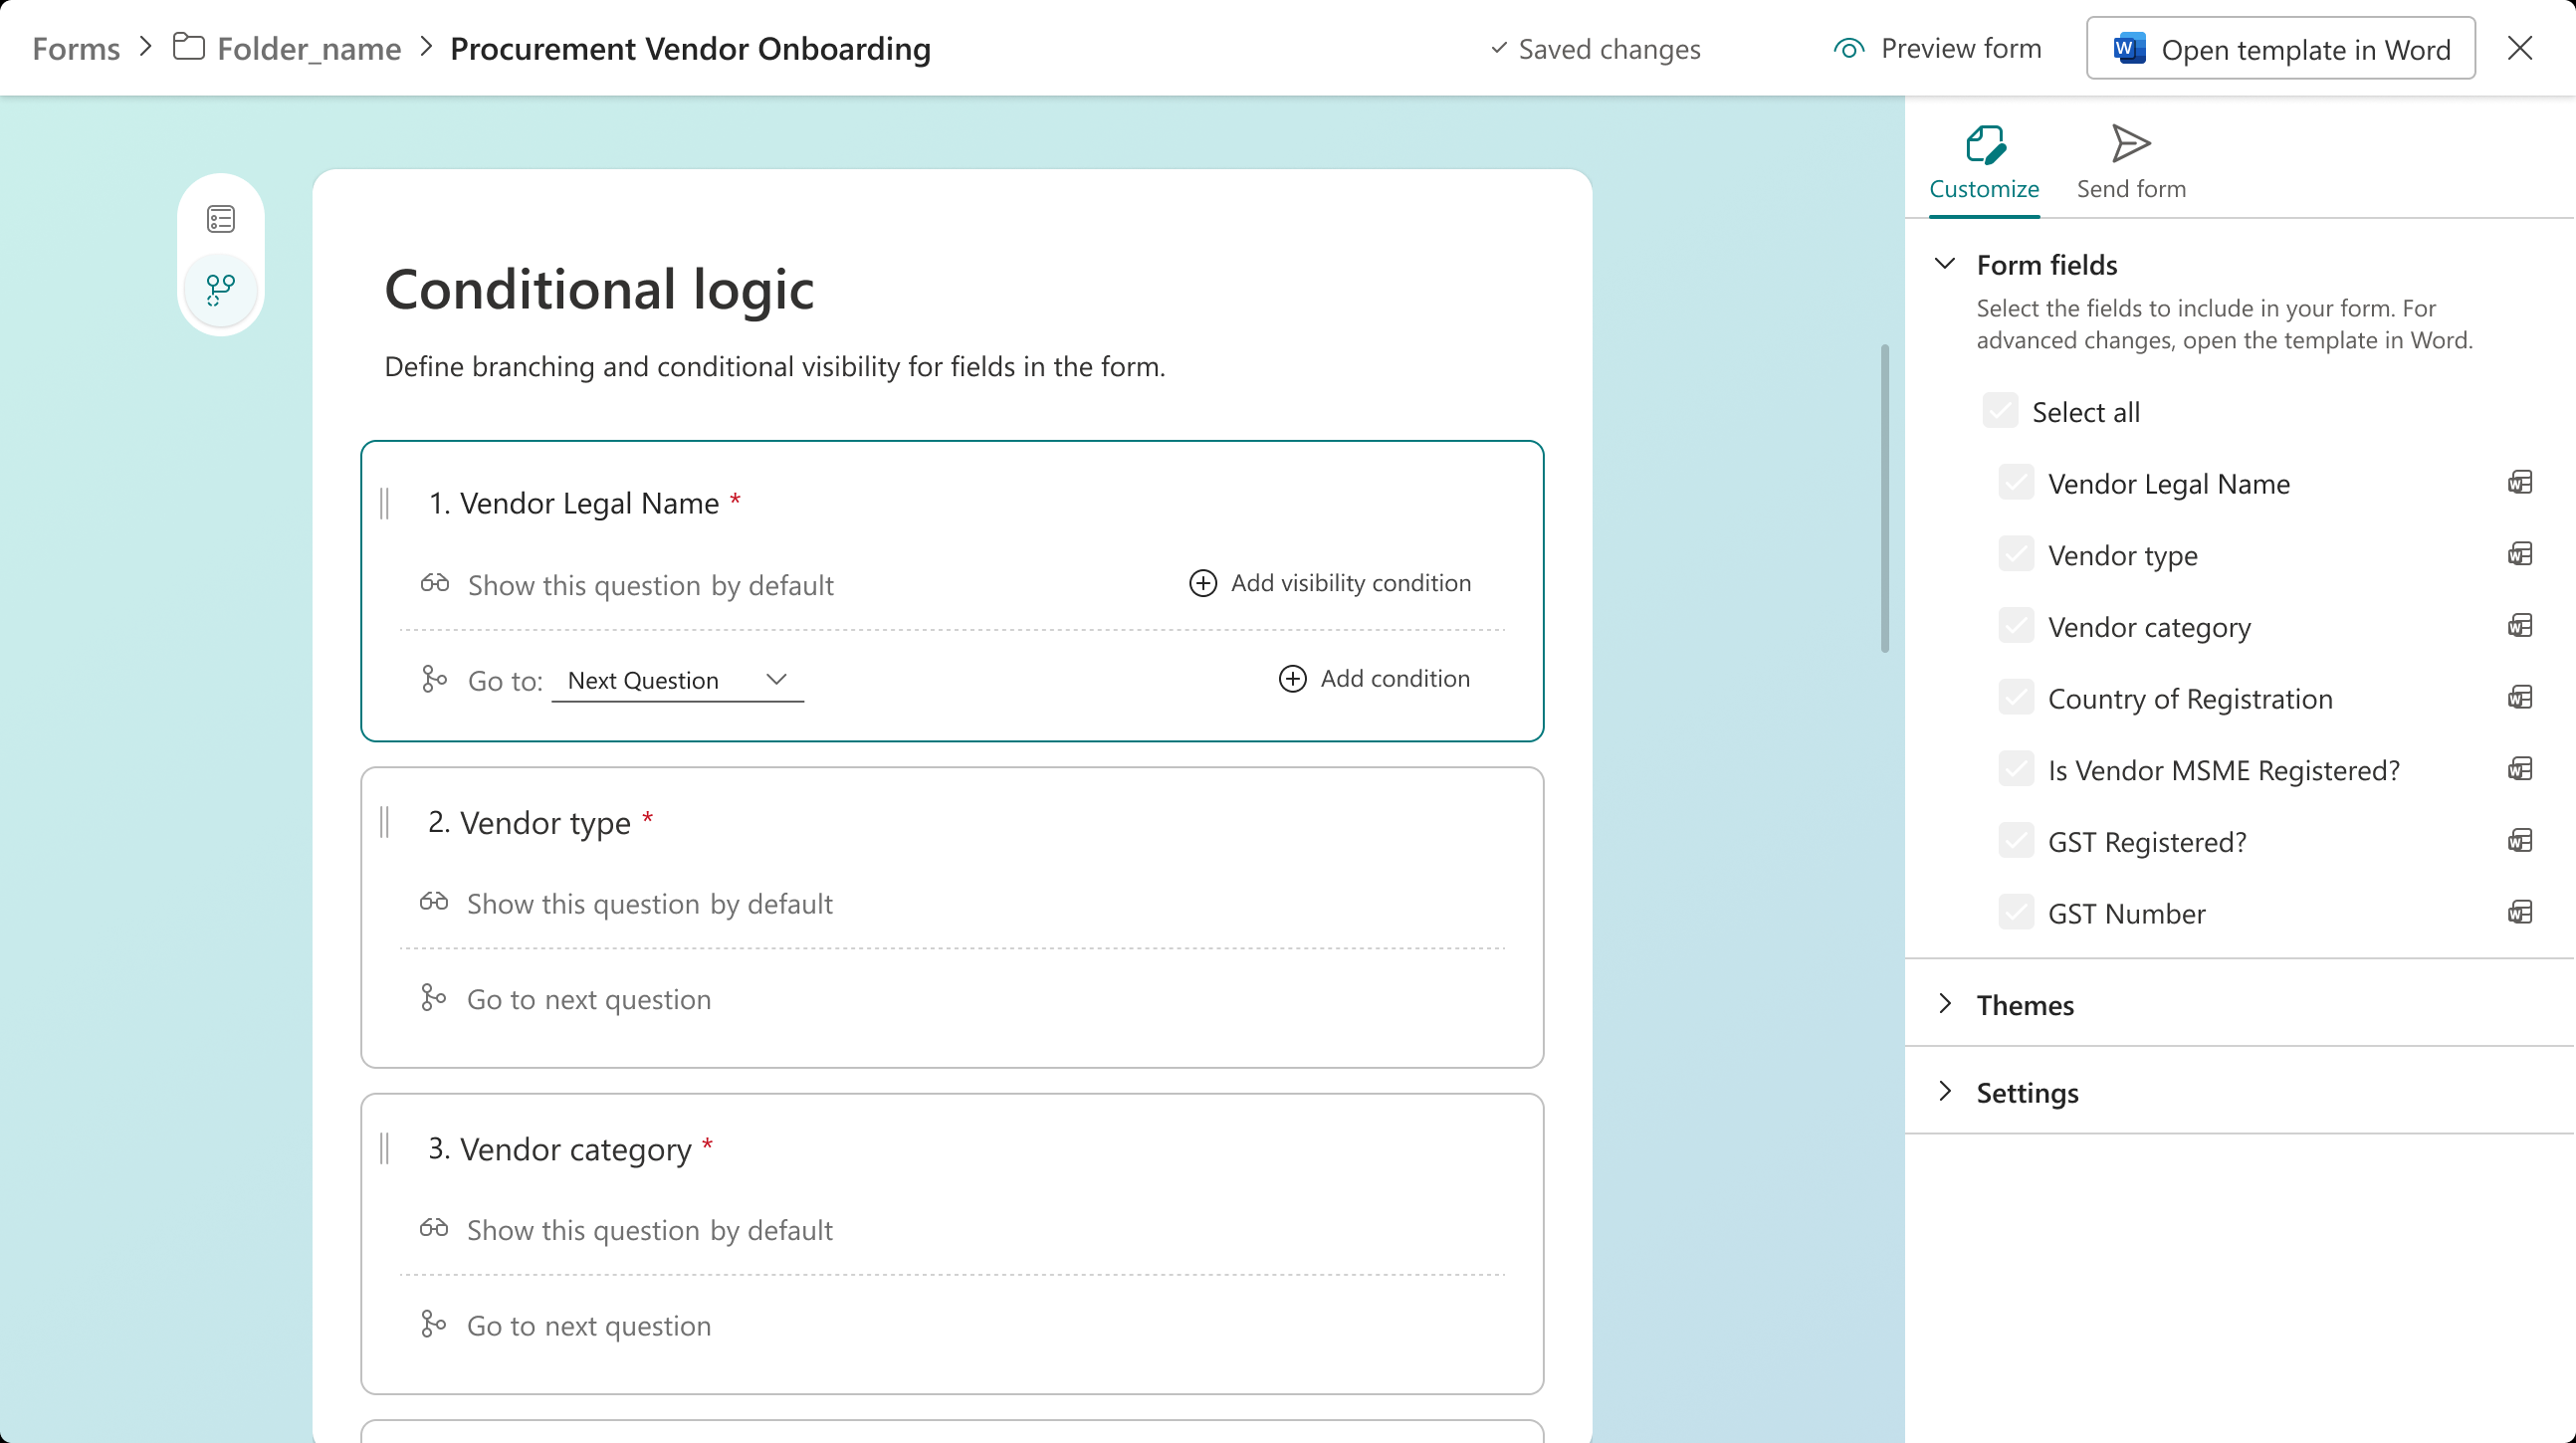Click the Word icon beside Vendor Legal Name
Screen dimensions: 2576x1443
[2520, 483]
